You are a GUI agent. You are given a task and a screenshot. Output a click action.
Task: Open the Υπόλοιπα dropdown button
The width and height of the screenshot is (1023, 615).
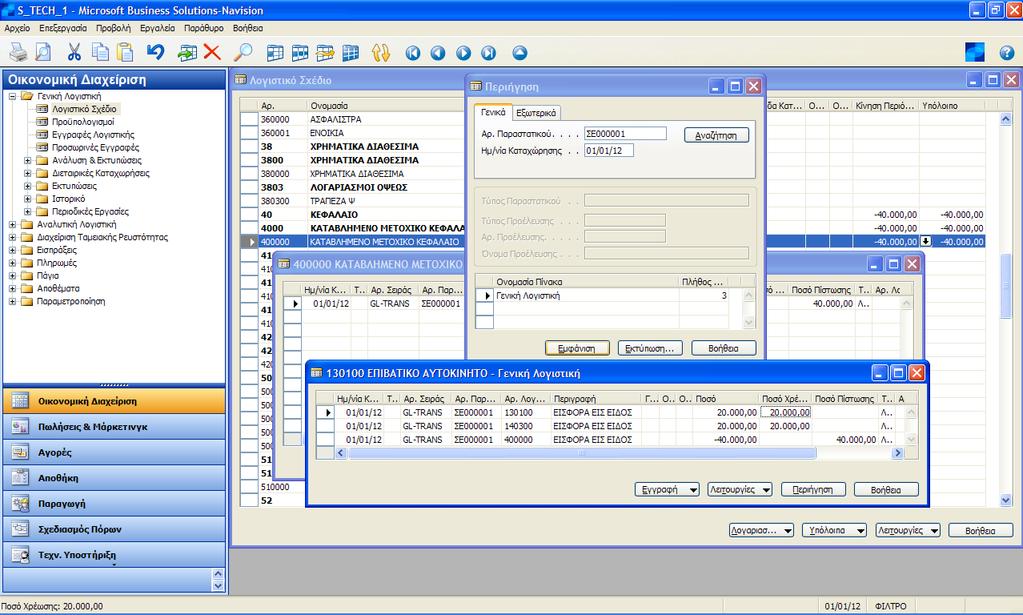pos(834,531)
